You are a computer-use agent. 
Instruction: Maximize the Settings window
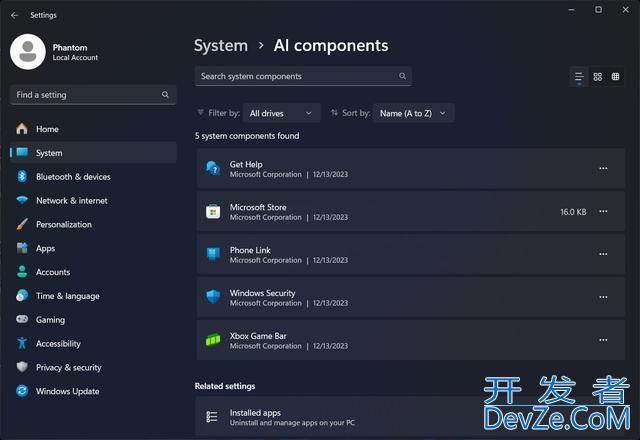[598, 9]
